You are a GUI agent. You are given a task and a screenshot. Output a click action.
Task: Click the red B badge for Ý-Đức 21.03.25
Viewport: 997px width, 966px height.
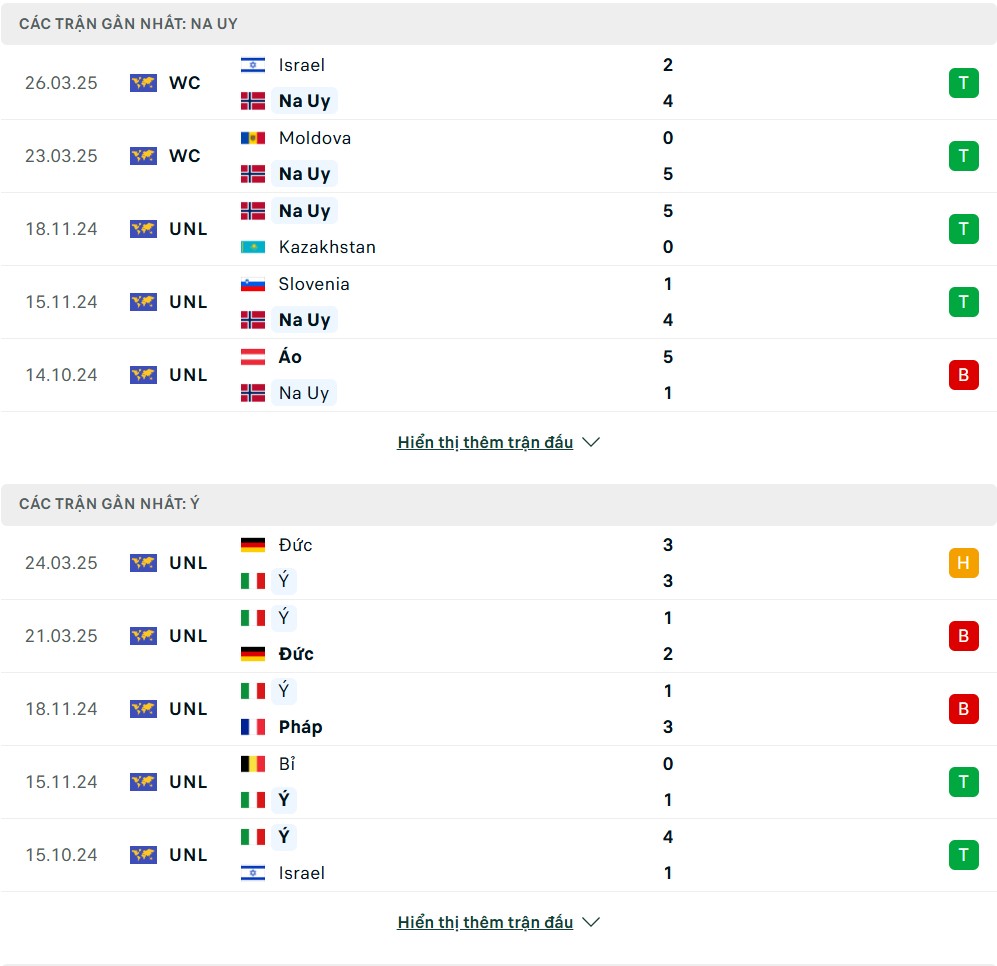(963, 636)
